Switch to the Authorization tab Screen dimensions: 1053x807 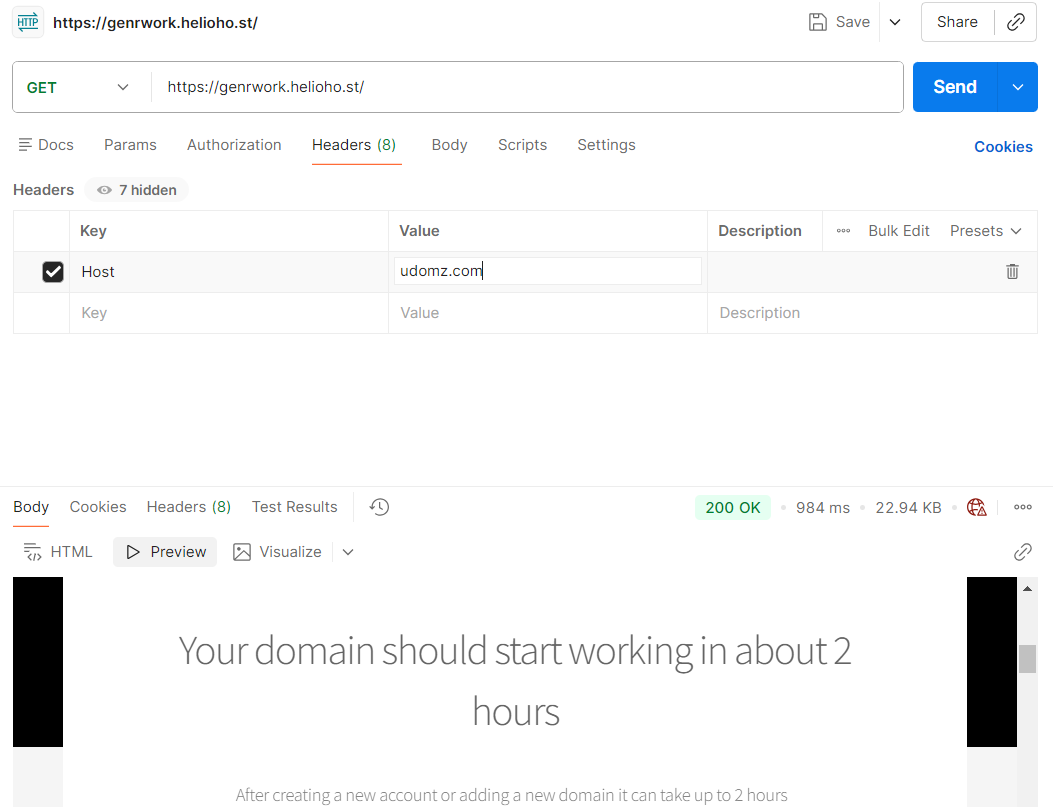(234, 145)
